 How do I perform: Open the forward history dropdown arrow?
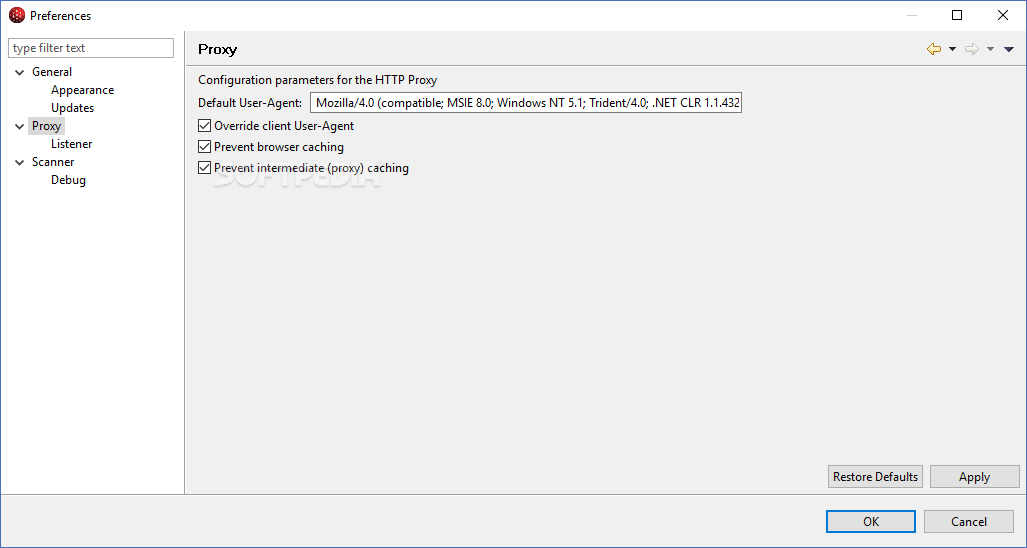coord(990,49)
